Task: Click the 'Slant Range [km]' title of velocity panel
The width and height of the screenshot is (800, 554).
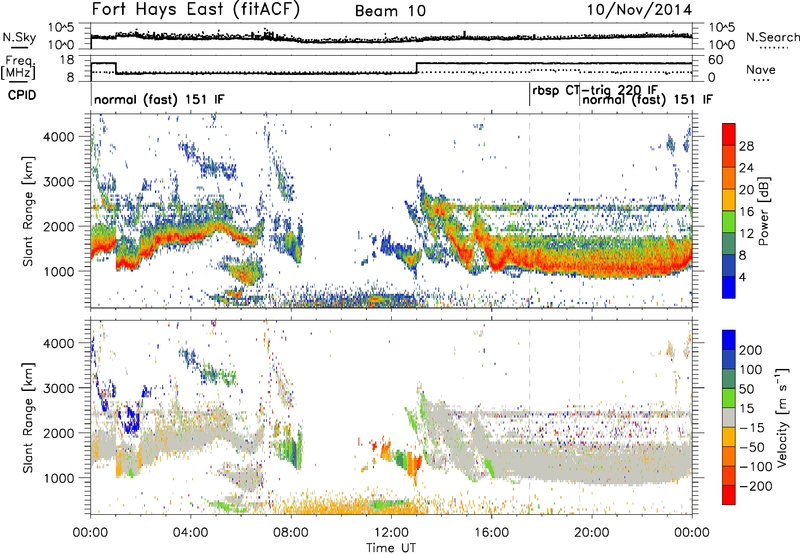Action: tap(28, 417)
